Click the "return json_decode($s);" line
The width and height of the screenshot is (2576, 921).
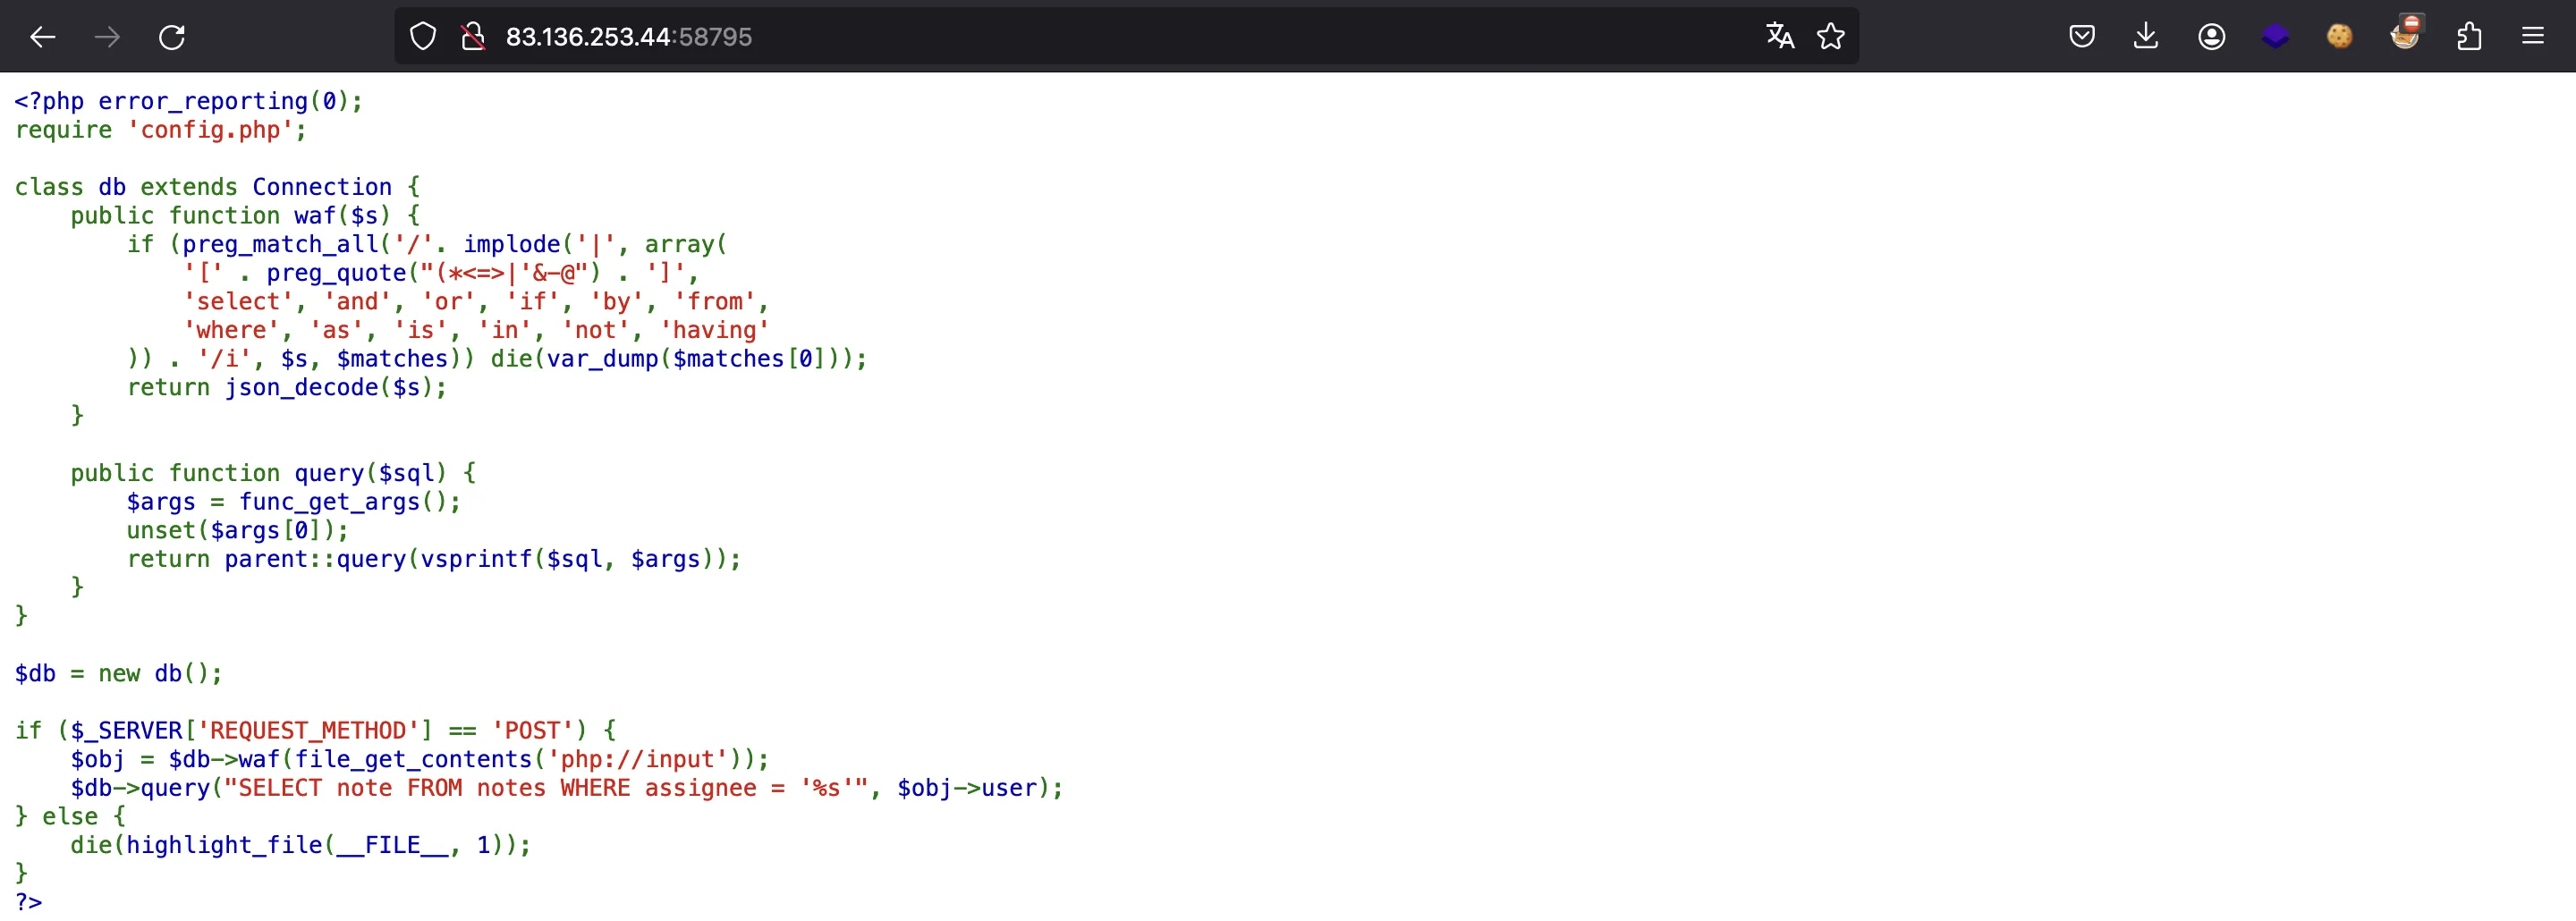287,387
